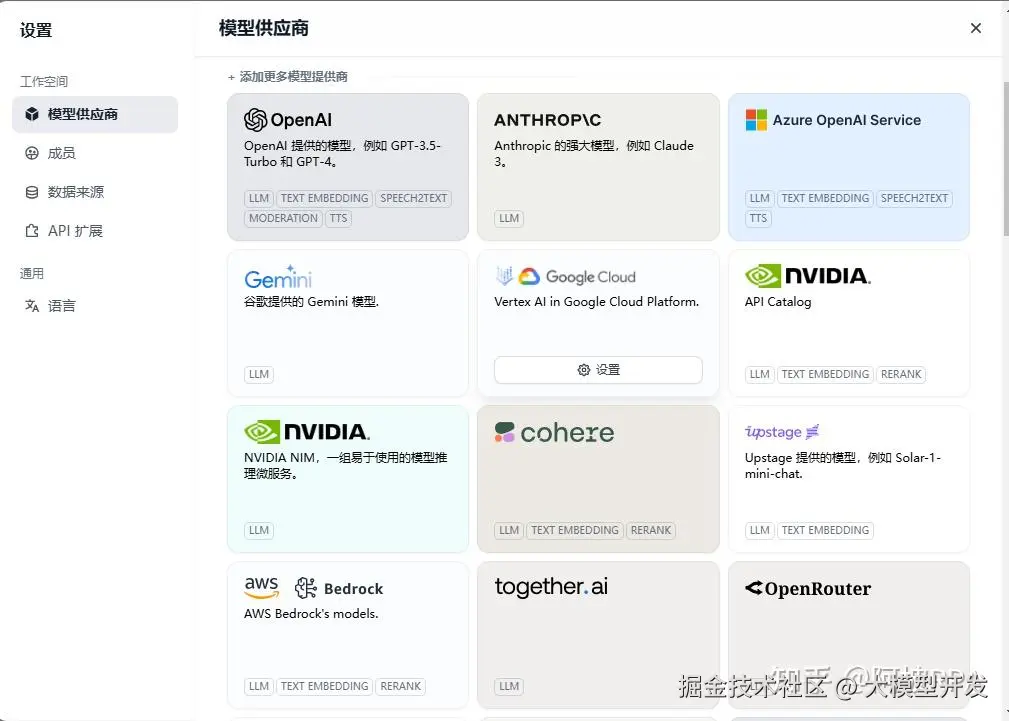Image resolution: width=1009 pixels, height=721 pixels.
Task: Click the together.ai logo
Action: pos(551,587)
